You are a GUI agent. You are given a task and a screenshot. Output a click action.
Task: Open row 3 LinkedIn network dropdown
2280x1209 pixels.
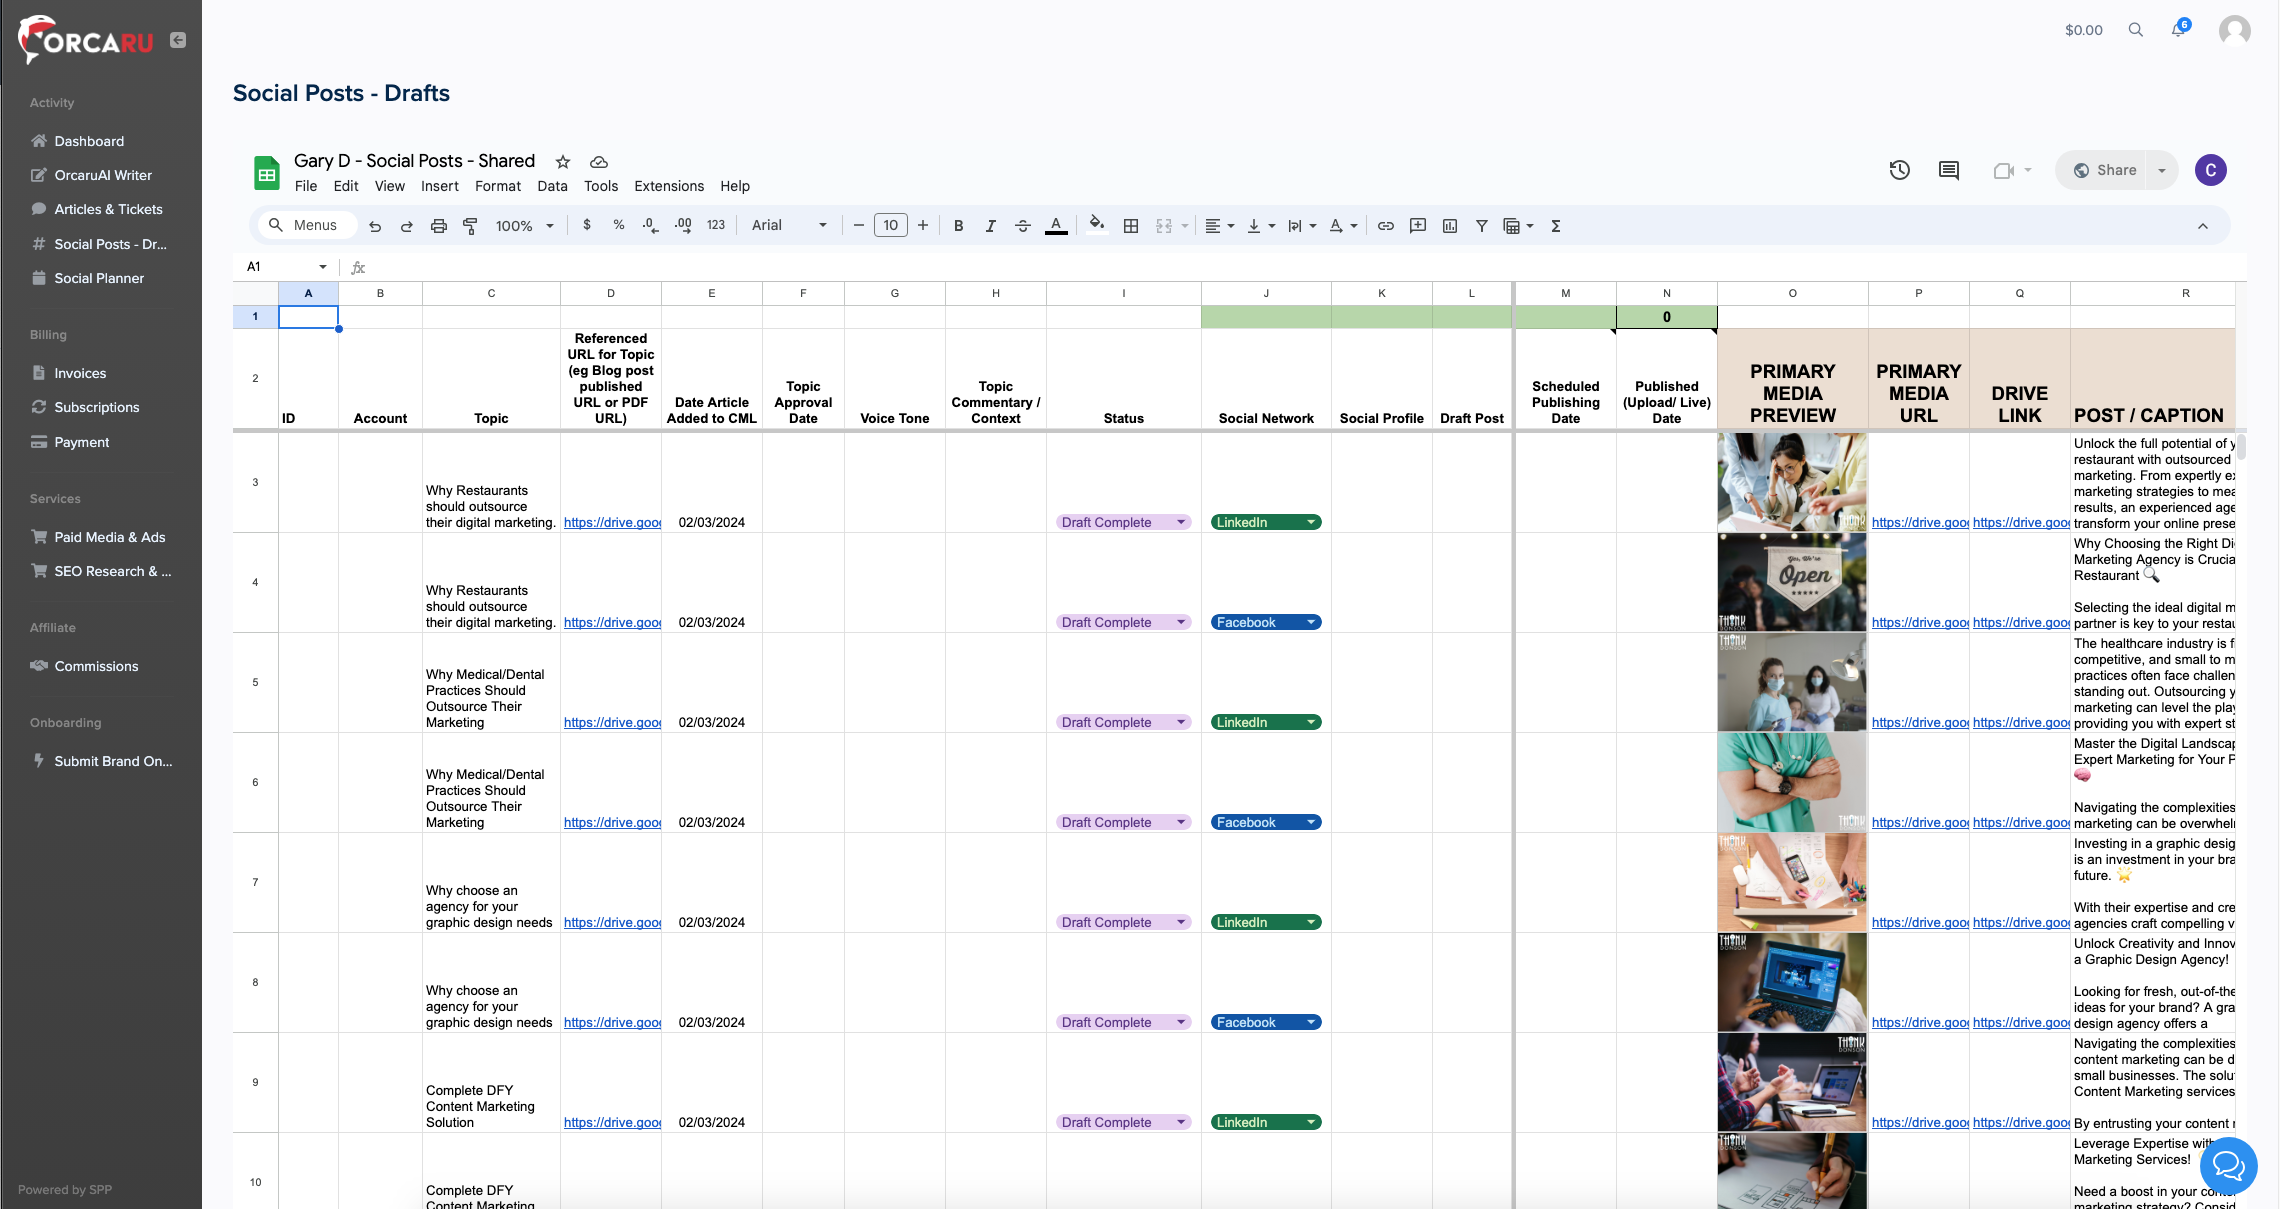(x=1310, y=522)
